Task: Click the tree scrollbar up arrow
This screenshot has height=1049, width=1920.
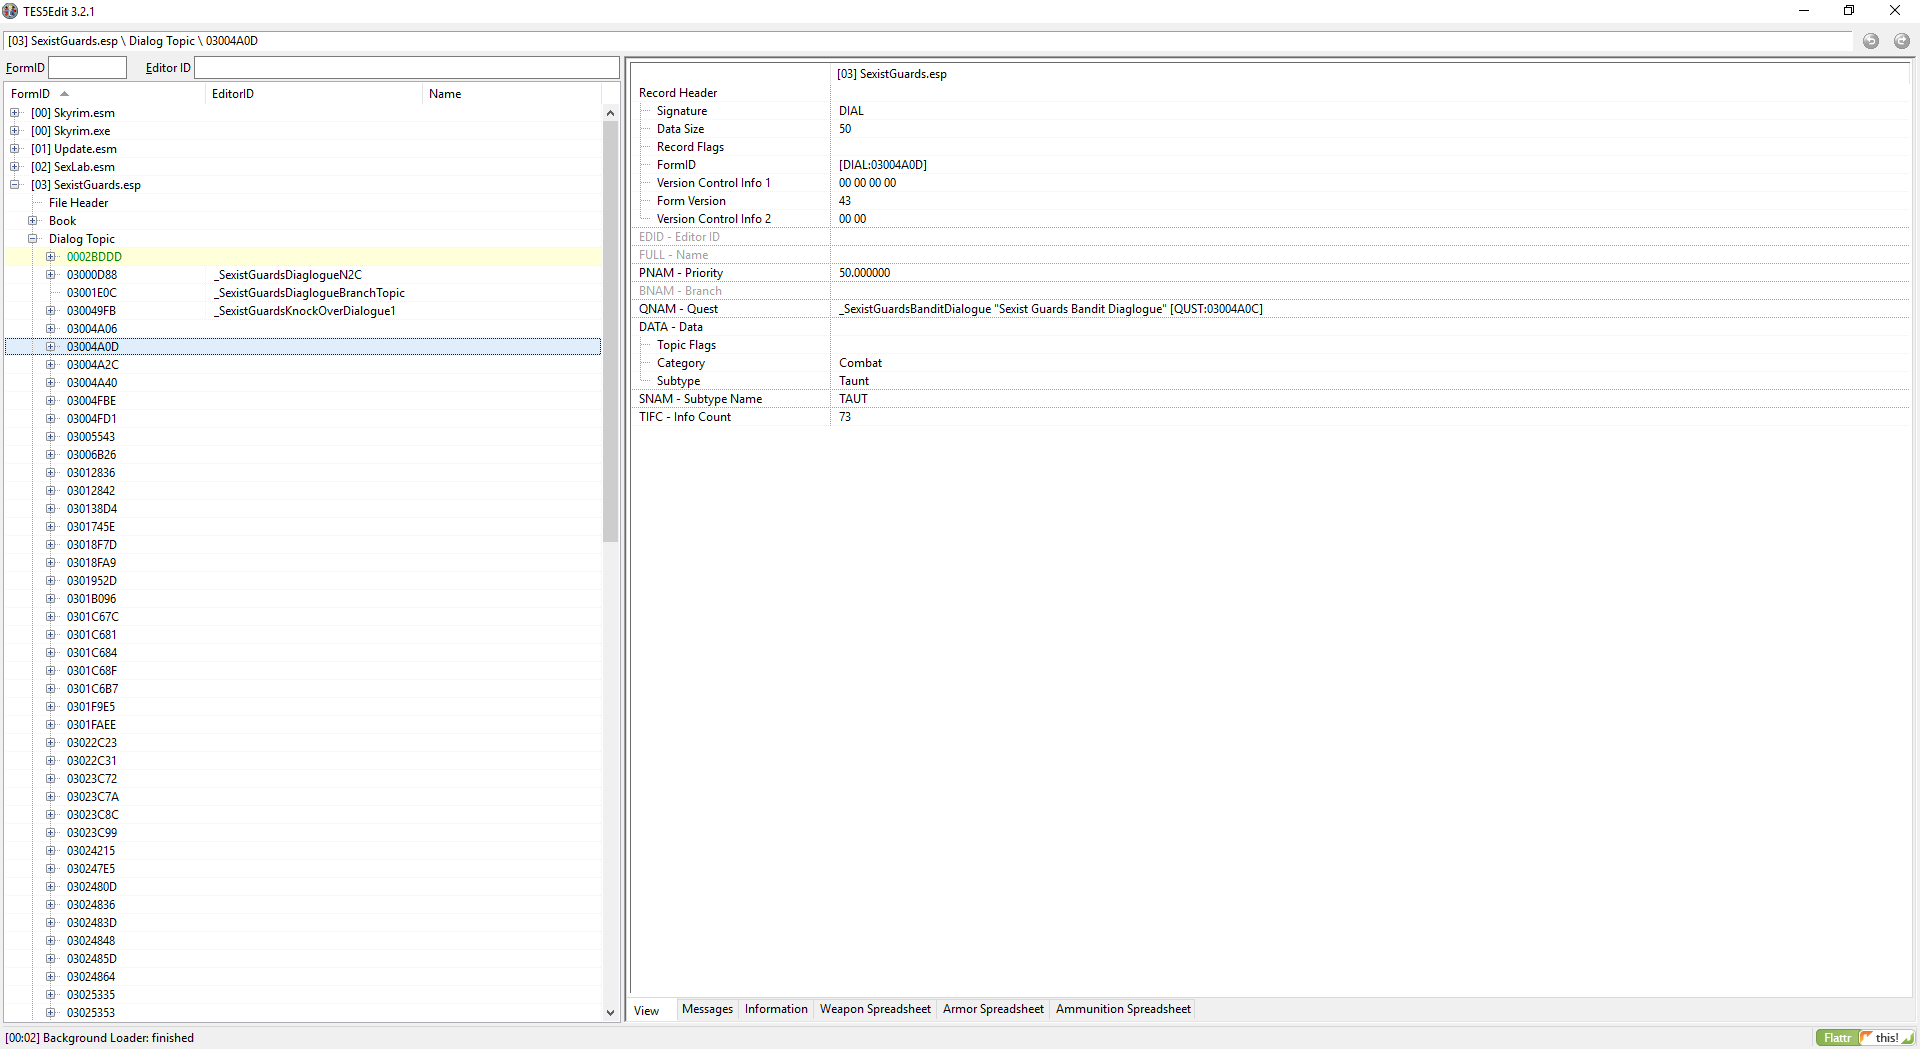Action: (x=610, y=113)
